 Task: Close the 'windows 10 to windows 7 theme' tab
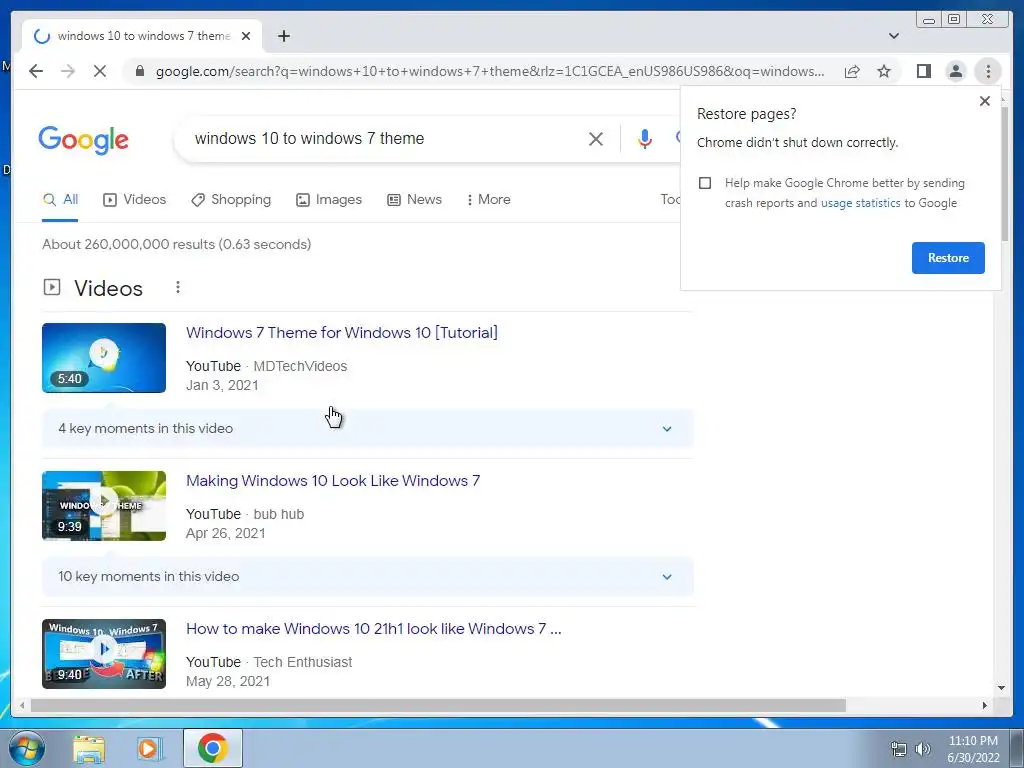coord(246,36)
